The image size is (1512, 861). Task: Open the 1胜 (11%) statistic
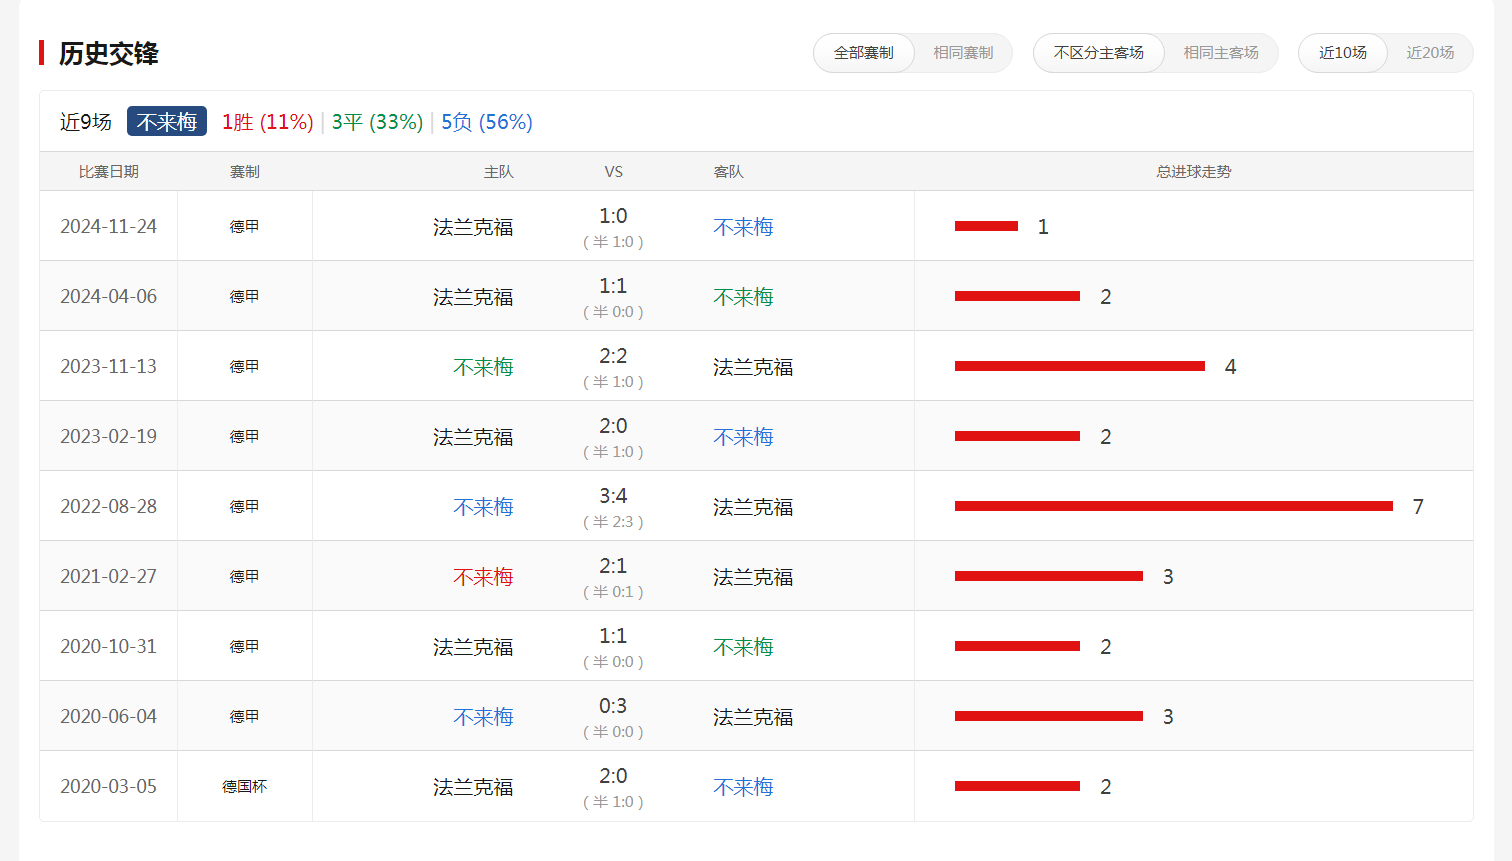pos(267,121)
